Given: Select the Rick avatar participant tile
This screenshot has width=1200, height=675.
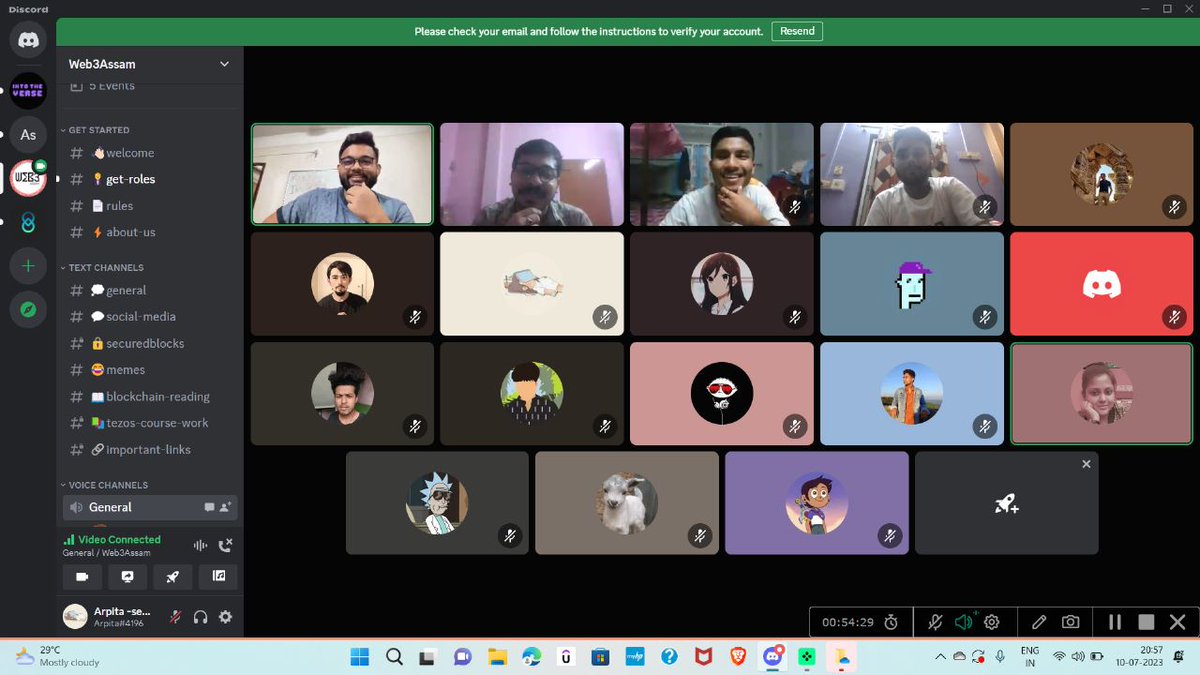Looking at the screenshot, I should 437,503.
